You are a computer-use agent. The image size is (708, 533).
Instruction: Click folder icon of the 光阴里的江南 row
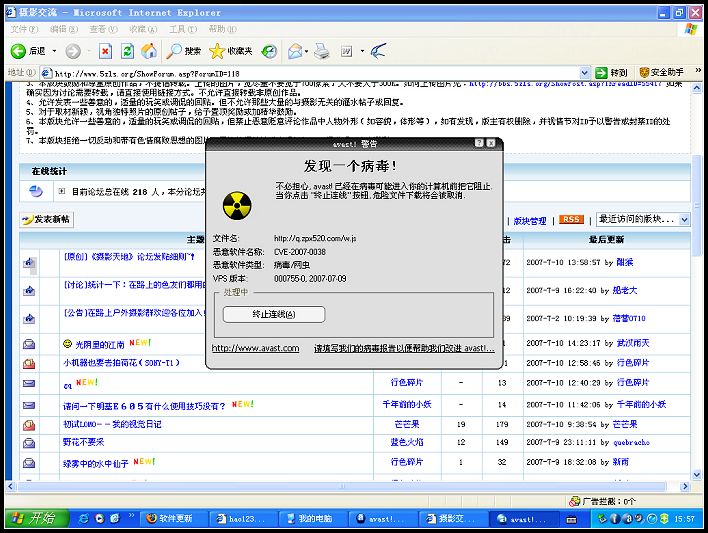point(29,344)
